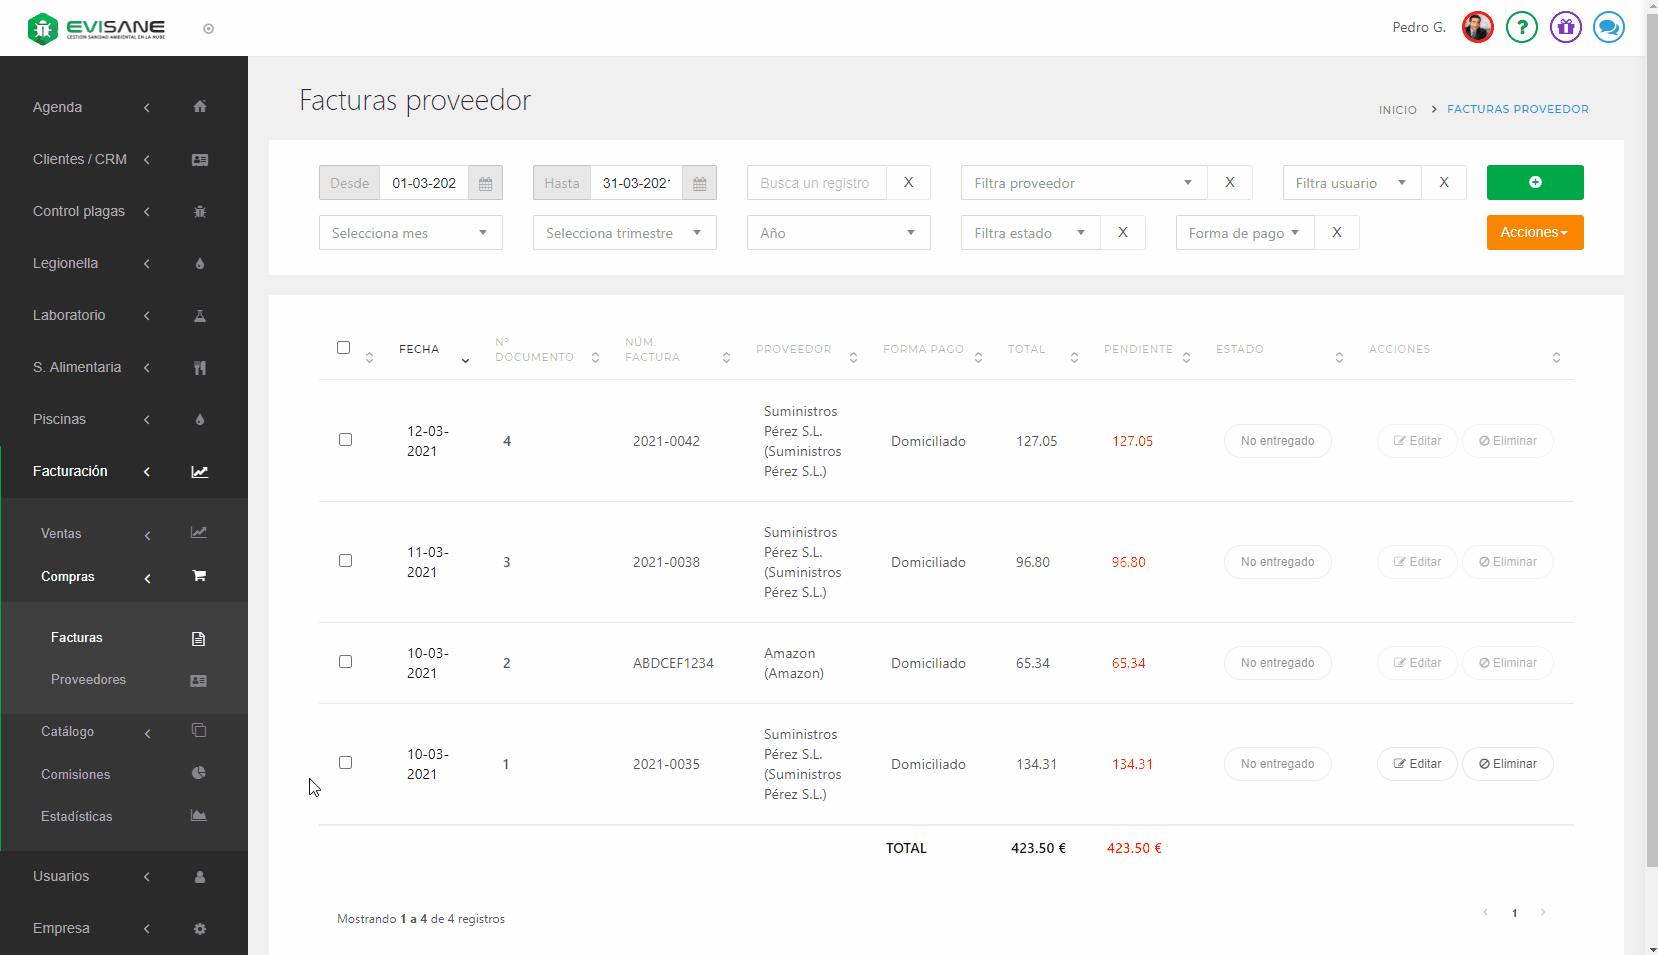This screenshot has width=1658, height=955.
Task: Click the green add invoice button
Action: click(1534, 182)
